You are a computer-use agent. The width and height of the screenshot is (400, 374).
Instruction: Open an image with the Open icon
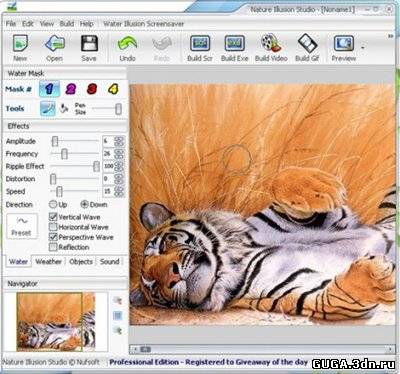(x=54, y=48)
